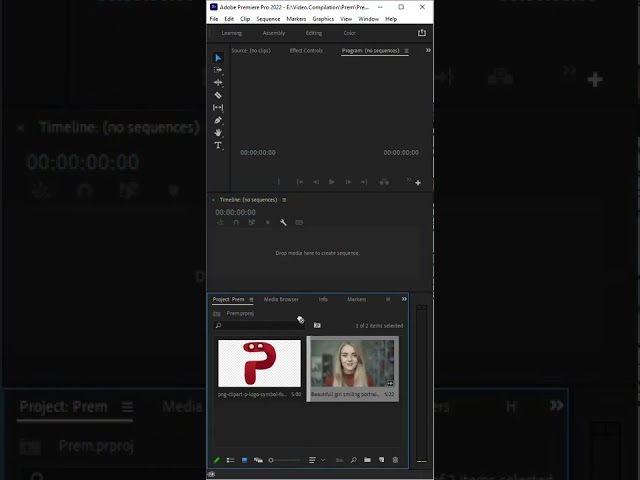Click the Timeline timecode 00:00:00:00
Screen dimensions: 640x480
point(236,212)
